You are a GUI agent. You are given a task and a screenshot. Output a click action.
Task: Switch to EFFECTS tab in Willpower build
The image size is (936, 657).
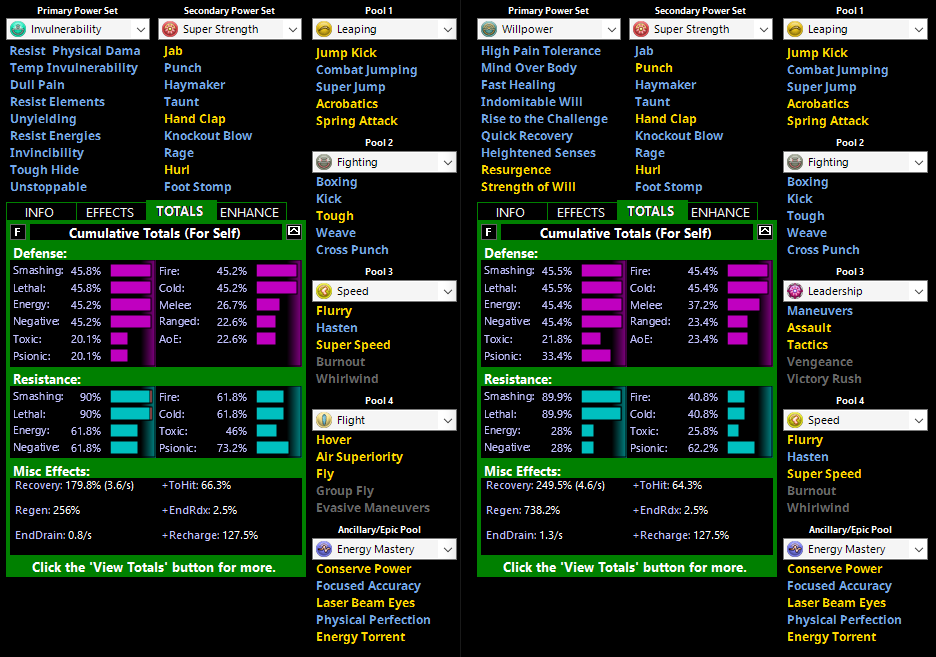(x=581, y=212)
